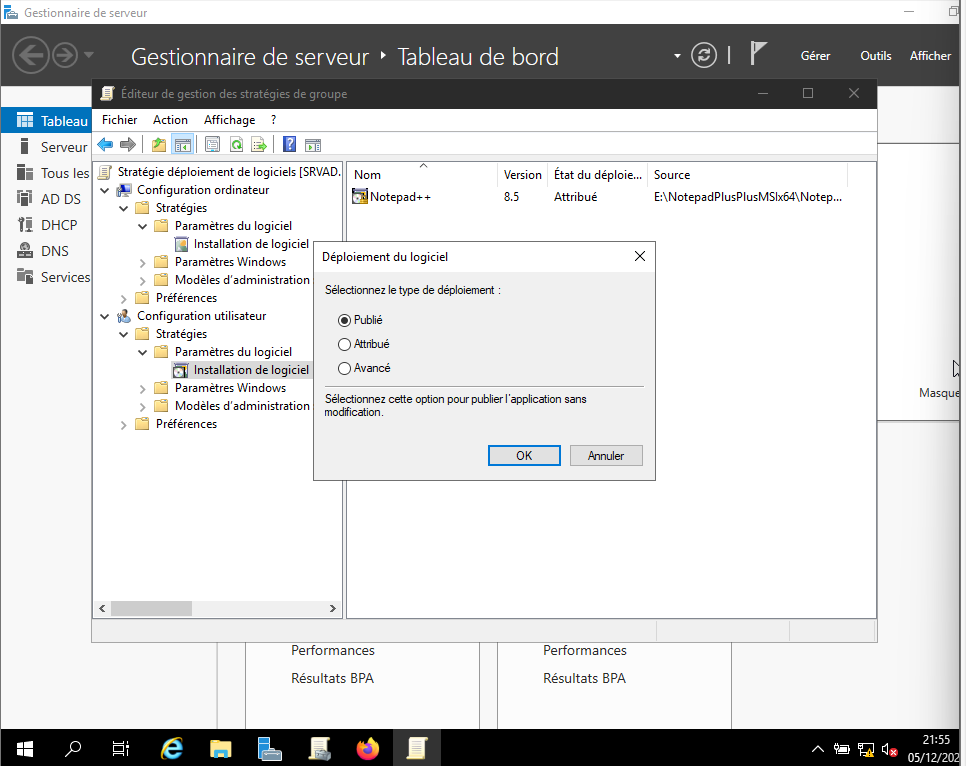The height and width of the screenshot is (766, 966).
Task: Click the blue Back arrow in toolbar
Action: [105, 145]
